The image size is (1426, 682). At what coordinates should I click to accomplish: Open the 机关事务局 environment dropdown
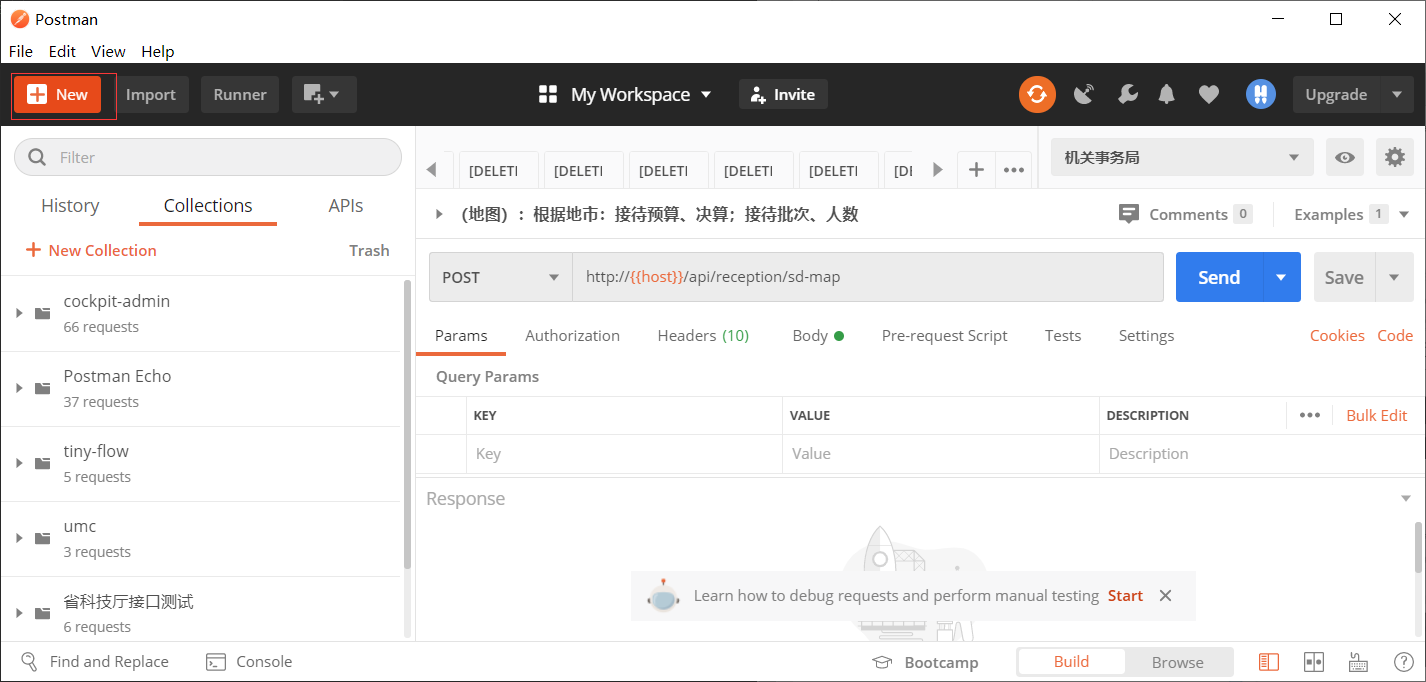(x=1181, y=157)
